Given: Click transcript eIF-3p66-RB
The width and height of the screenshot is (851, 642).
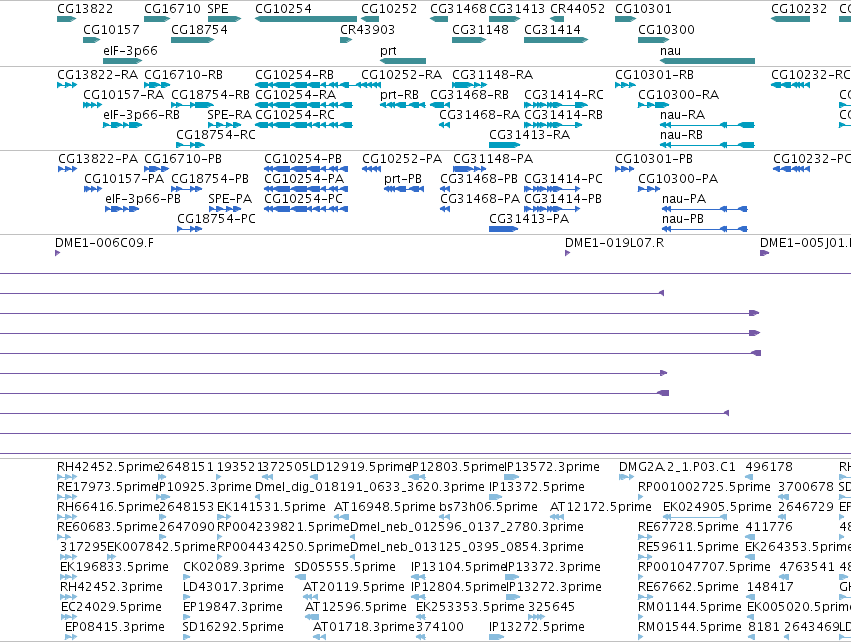Looking at the screenshot, I should coord(123,125).
